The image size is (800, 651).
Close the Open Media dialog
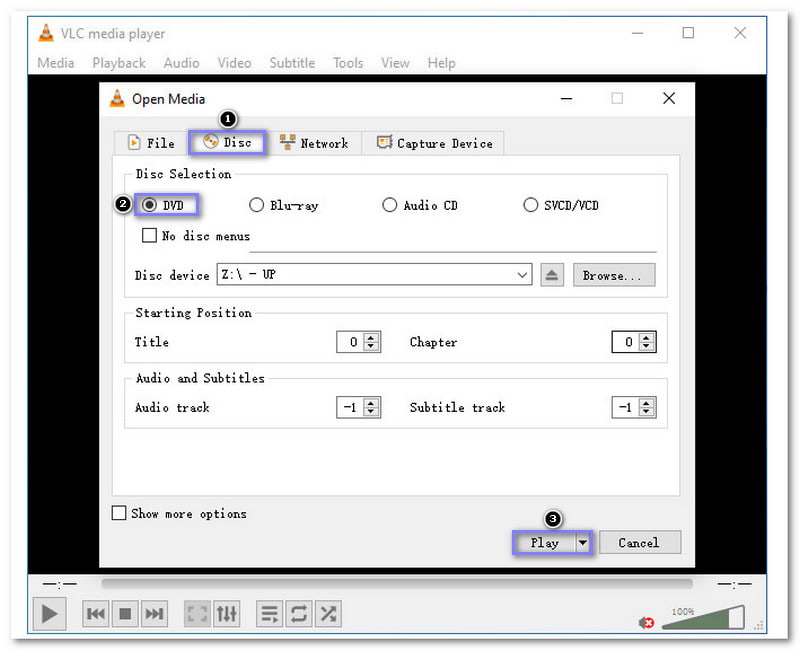click(x=669, y=98)
